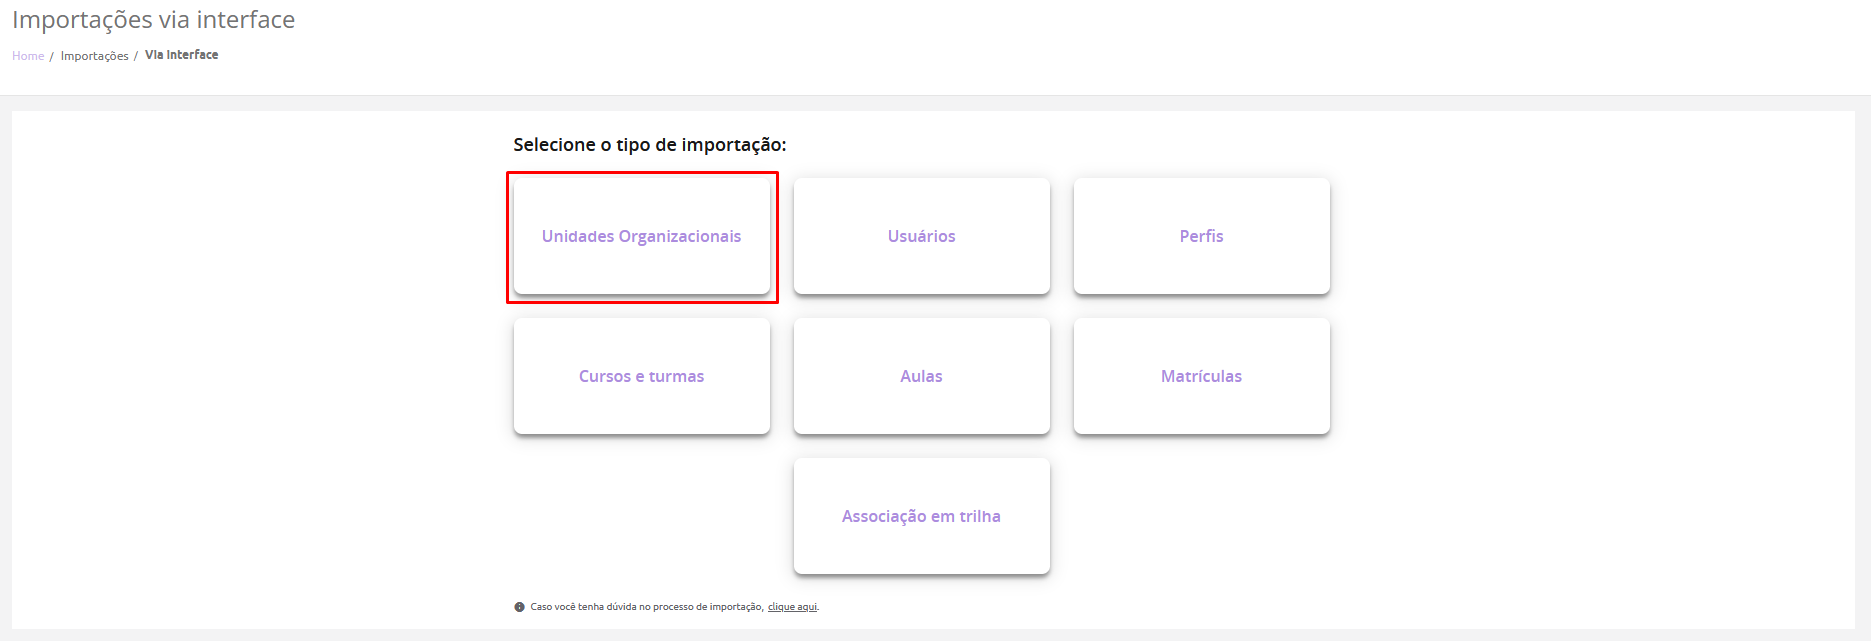This screenshot has width=1871, height=641.
Task: Select the Usuários import type
Action: pos(921,236)
